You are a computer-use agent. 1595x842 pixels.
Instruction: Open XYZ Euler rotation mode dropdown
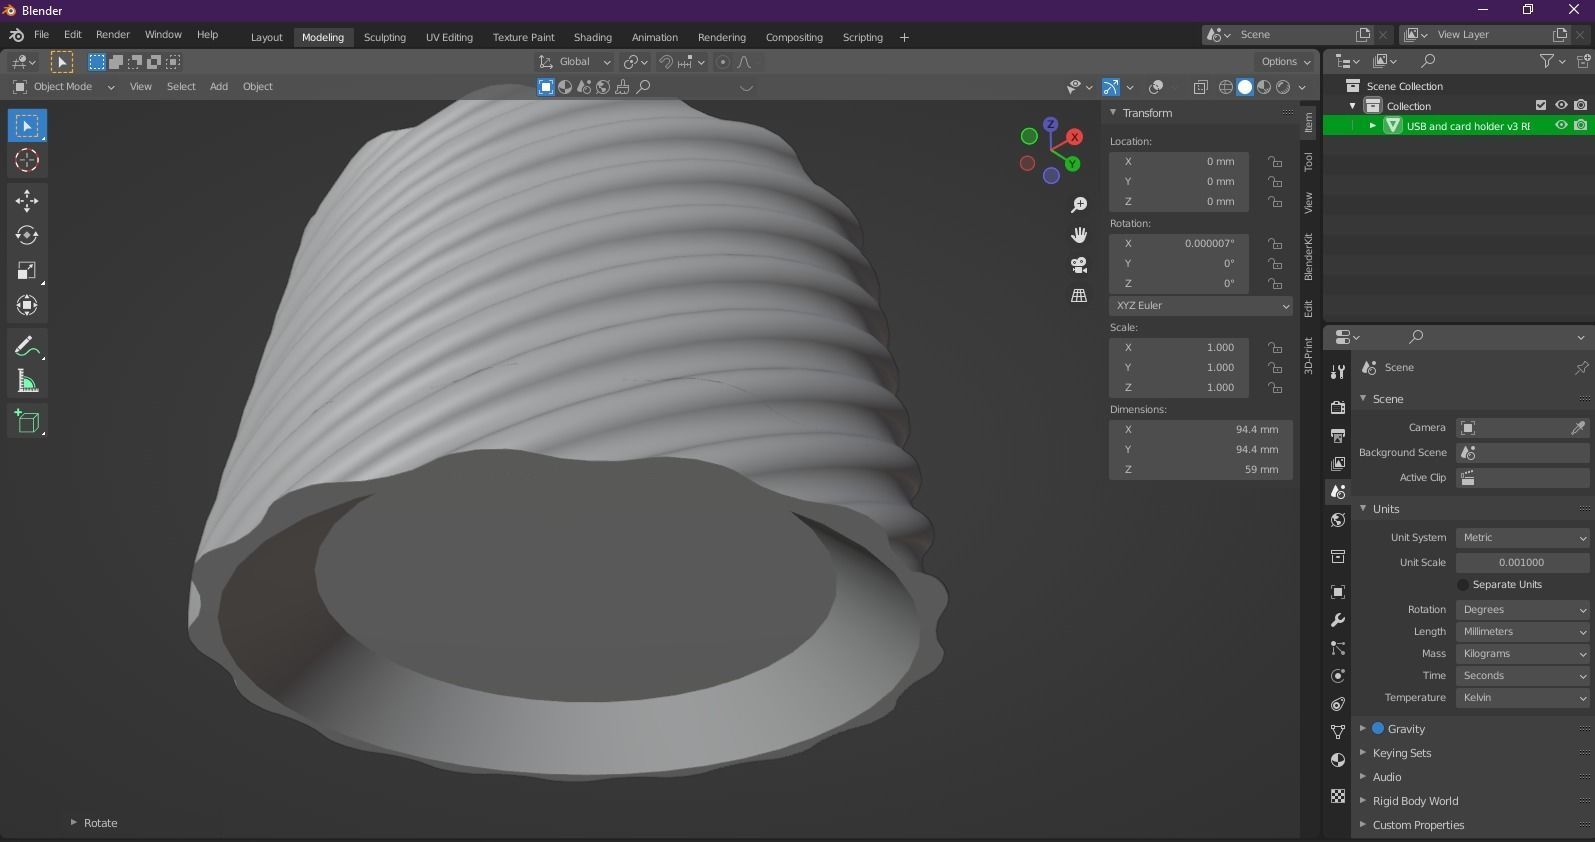(1201, 306)
